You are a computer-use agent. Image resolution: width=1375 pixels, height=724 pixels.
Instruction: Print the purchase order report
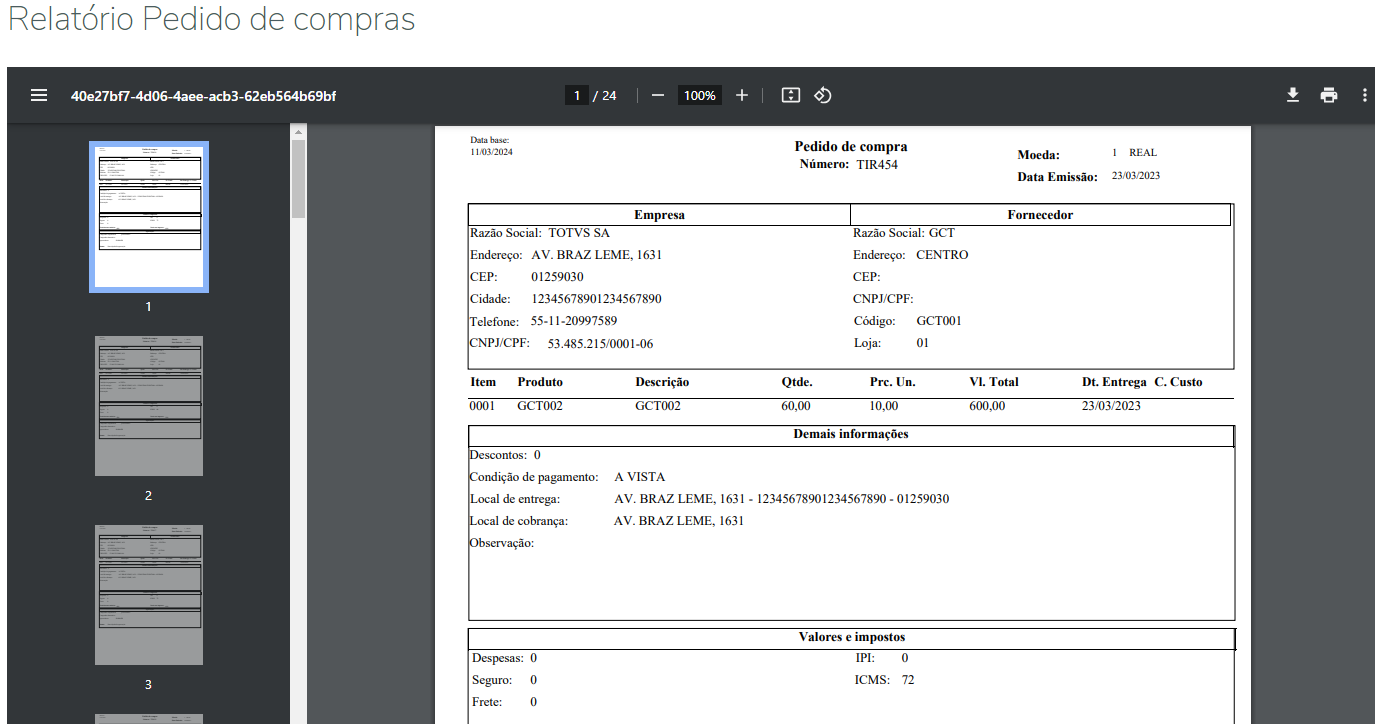click(x=1329, y=95)
